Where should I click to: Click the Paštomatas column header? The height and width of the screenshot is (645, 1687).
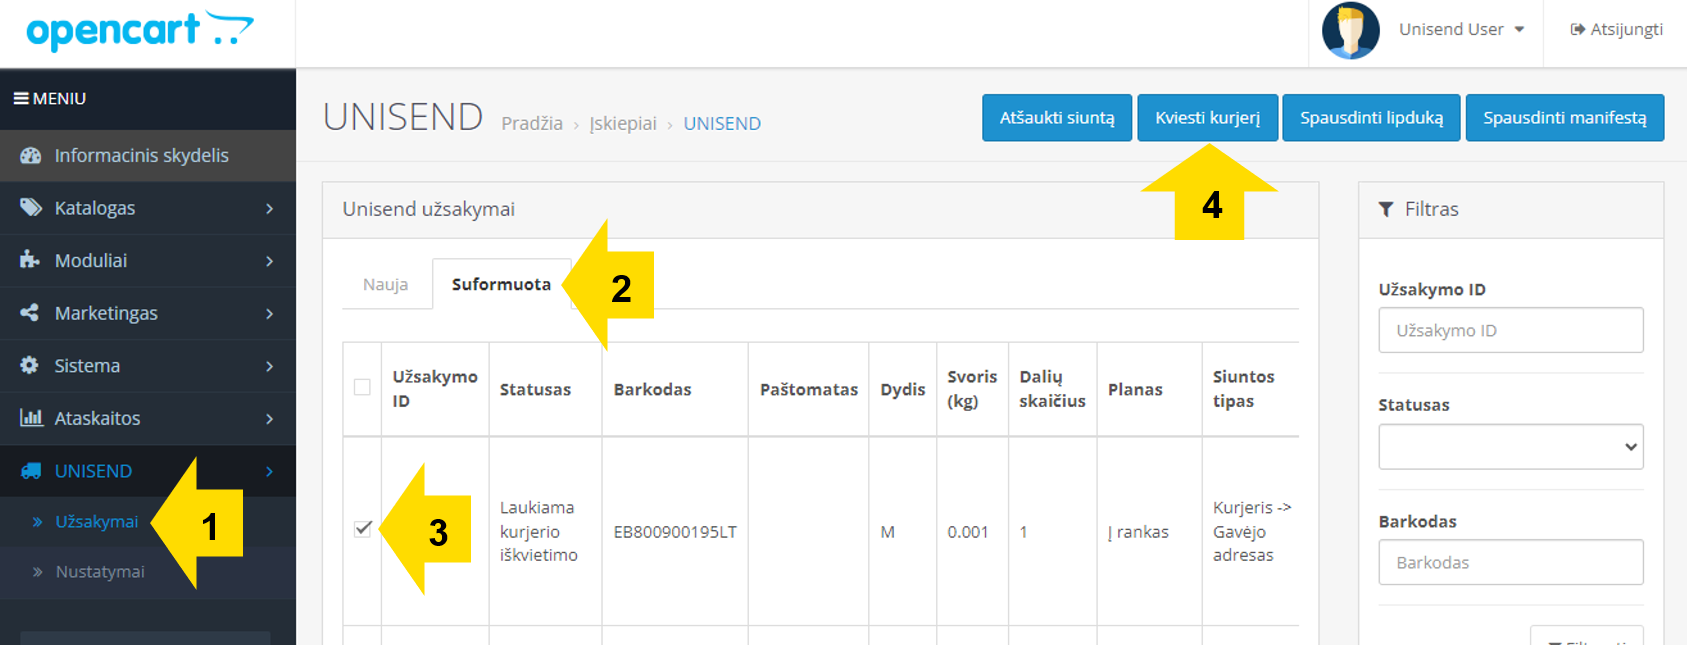point(809,390)
